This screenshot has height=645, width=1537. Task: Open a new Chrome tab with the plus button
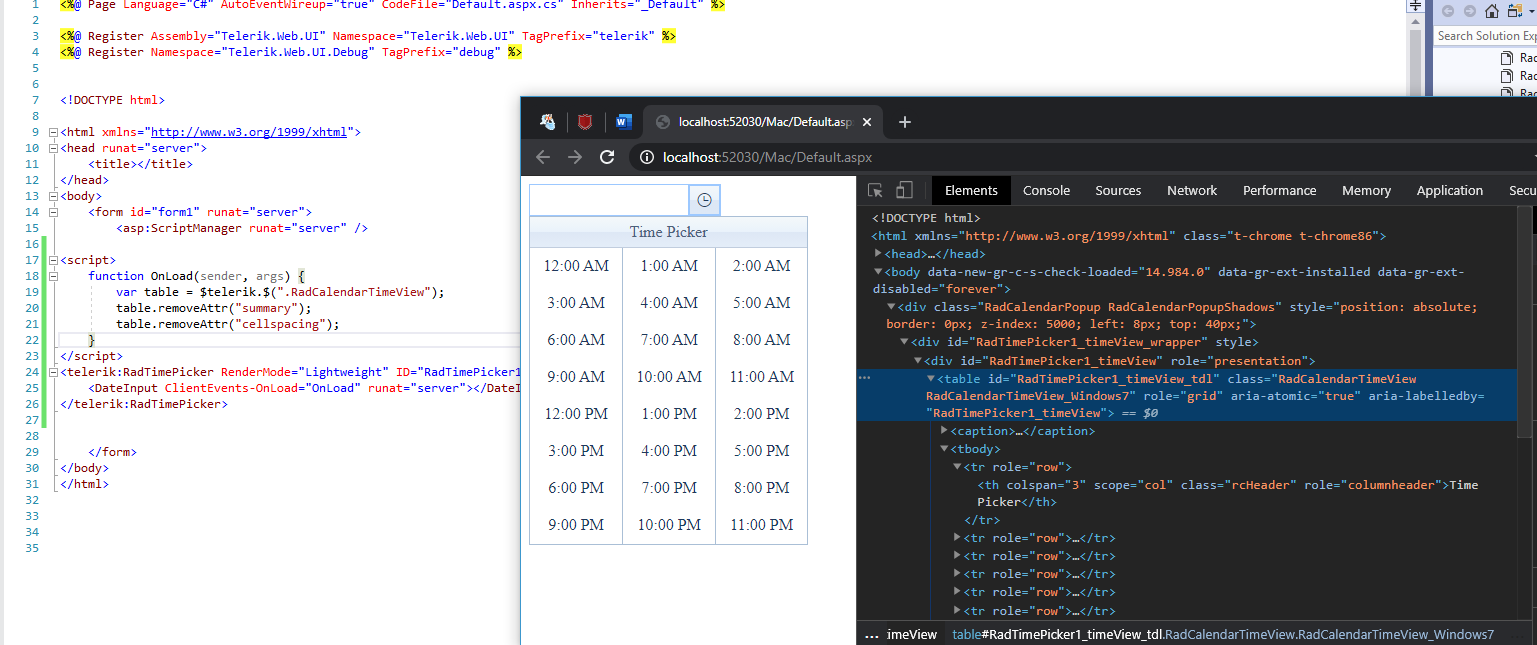pyautogui.click(x=904, y=122)
